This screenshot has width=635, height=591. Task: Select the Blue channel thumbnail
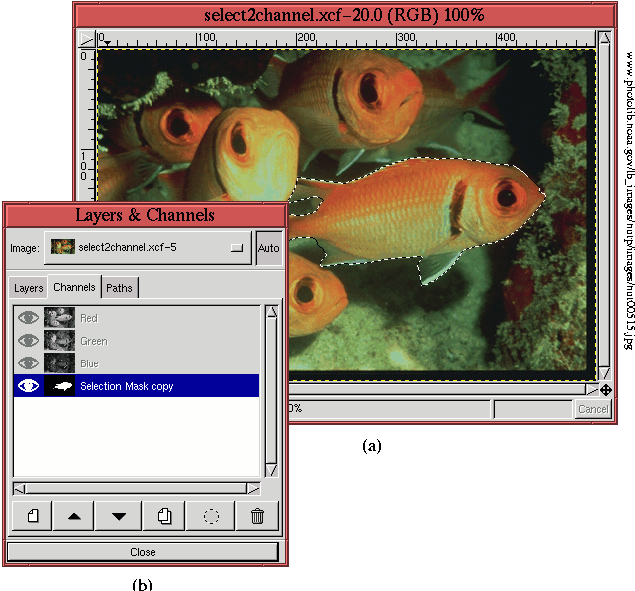(x=59, y=363)
